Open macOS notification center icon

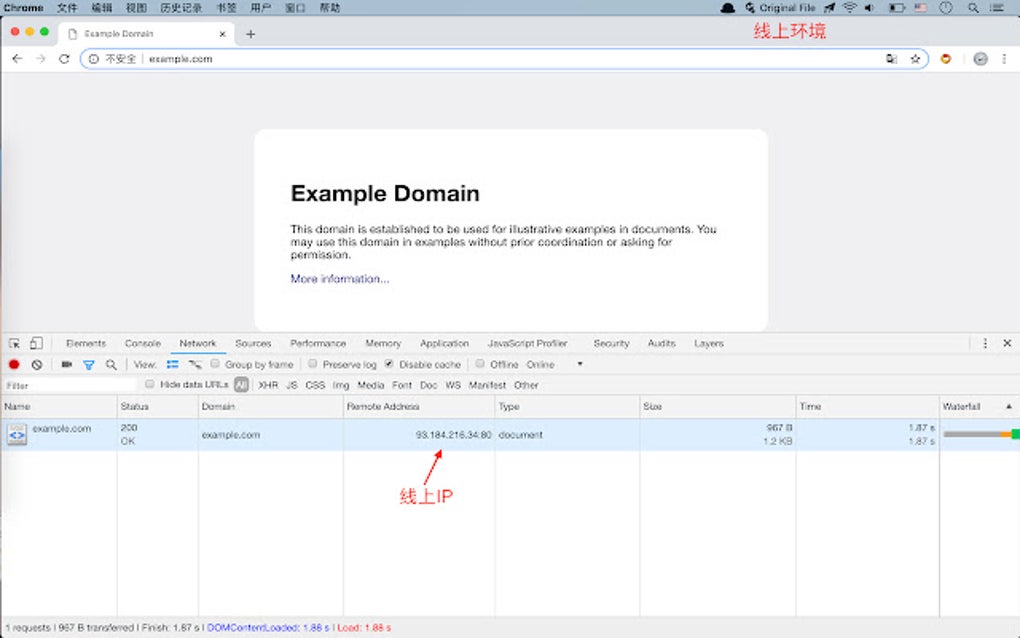(997, 8)
